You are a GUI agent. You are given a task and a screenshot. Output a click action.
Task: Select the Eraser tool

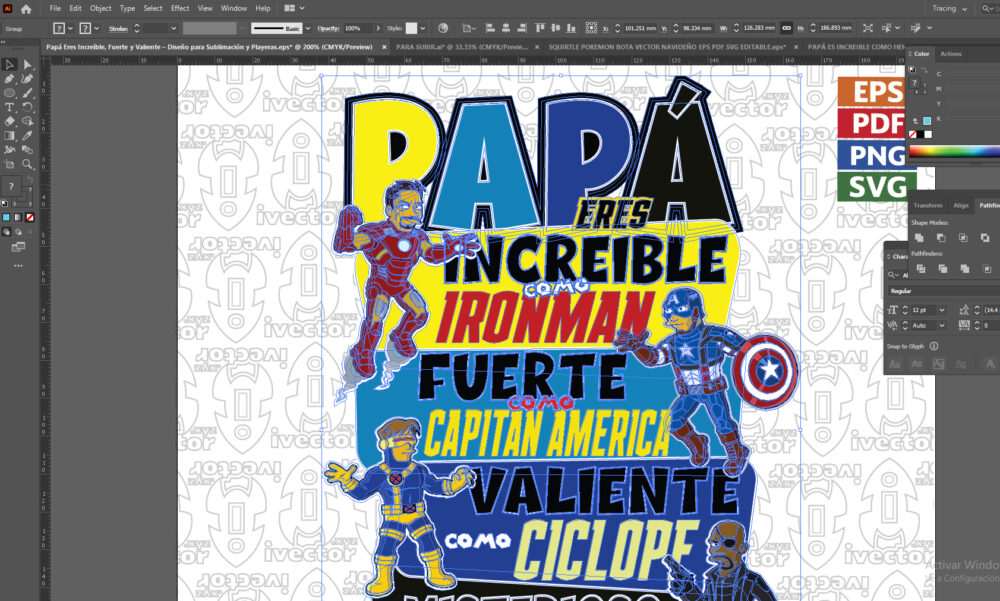(x=9, y=121)
